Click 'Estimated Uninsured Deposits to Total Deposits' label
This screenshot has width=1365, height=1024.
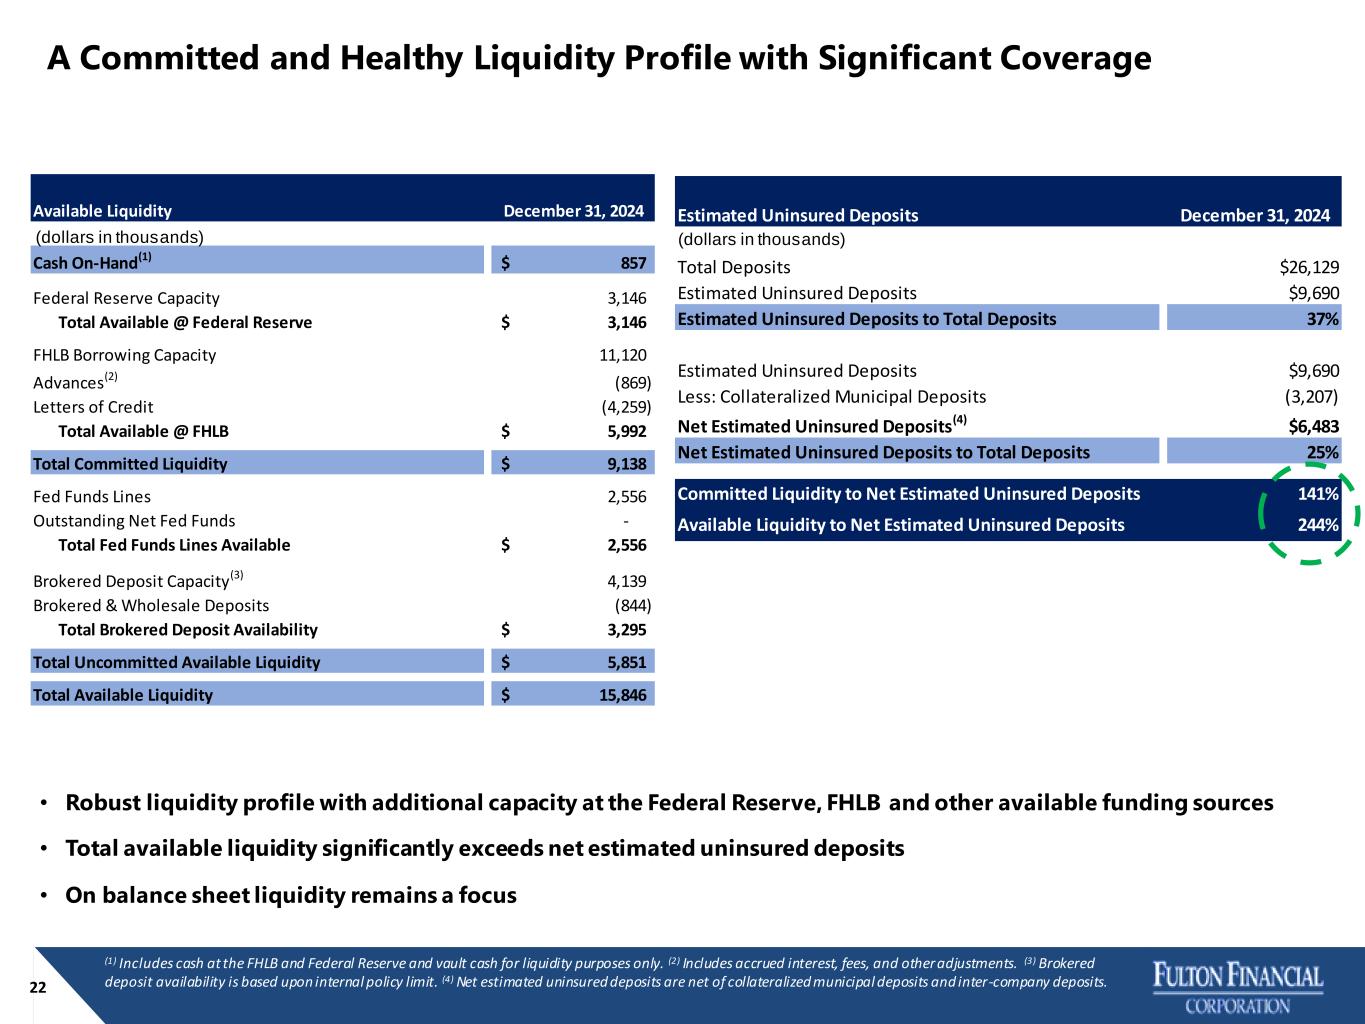866,319
